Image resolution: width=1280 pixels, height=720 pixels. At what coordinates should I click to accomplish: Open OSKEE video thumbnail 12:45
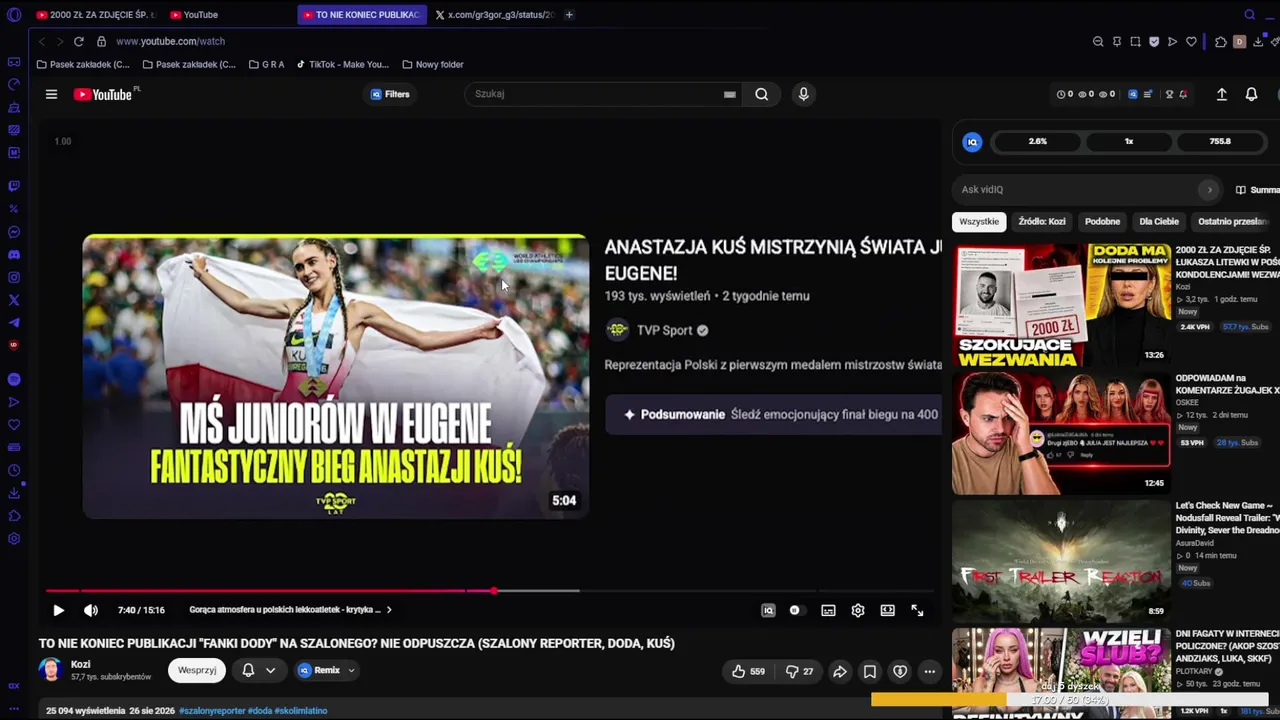(1061, 433)
